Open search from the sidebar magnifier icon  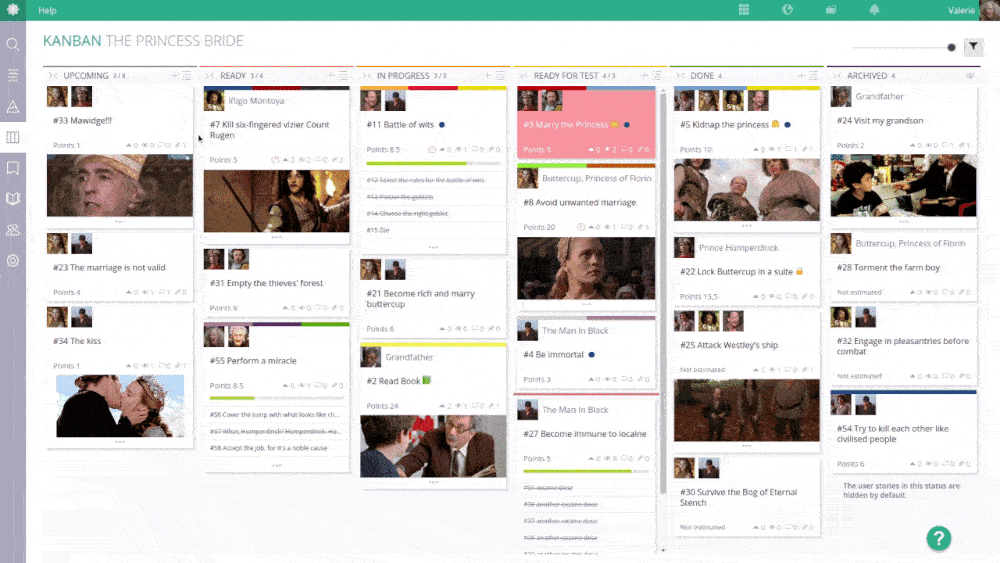click(x=13, y=45)
